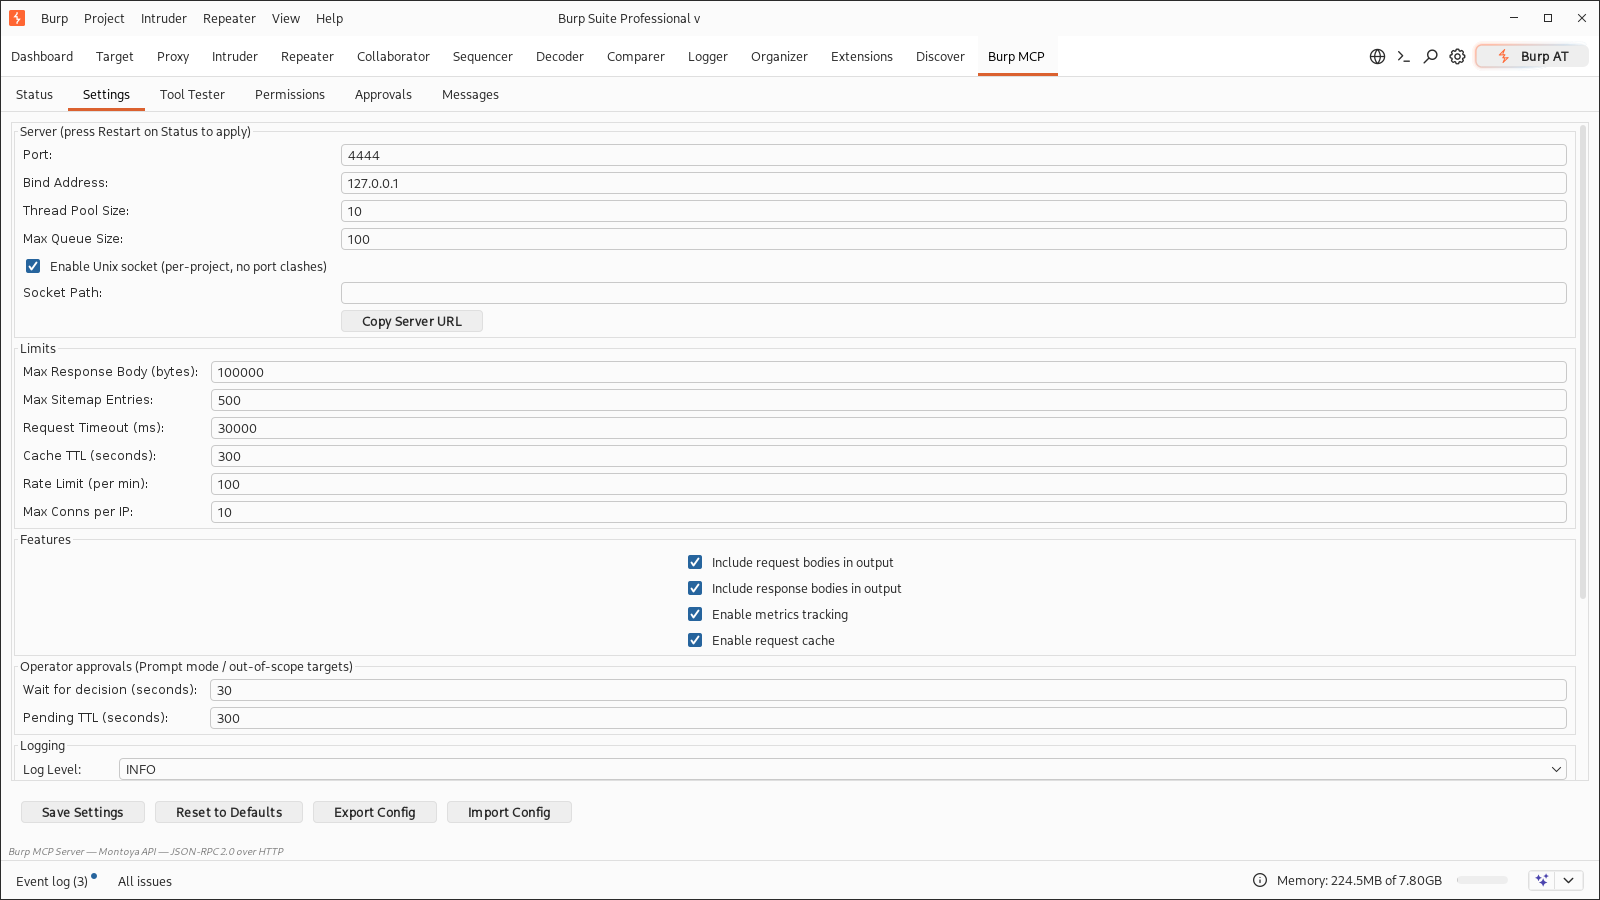Open the Burp menu

54,18
